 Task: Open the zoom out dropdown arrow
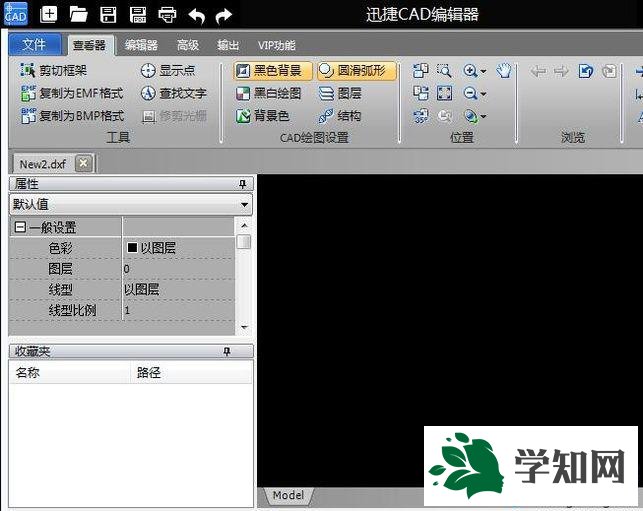click(483, 94)
